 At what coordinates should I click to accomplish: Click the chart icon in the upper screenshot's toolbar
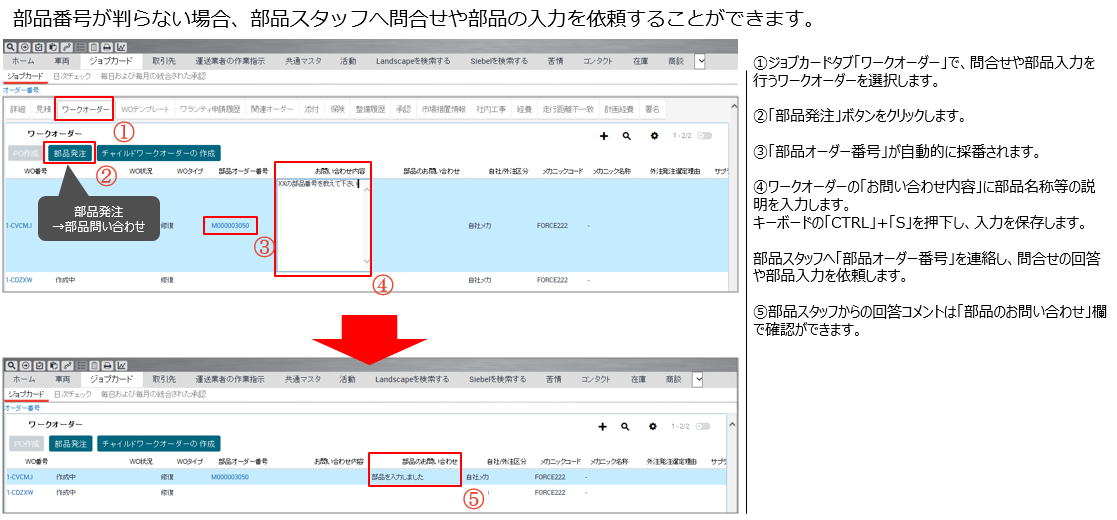(x=121, y=47)
